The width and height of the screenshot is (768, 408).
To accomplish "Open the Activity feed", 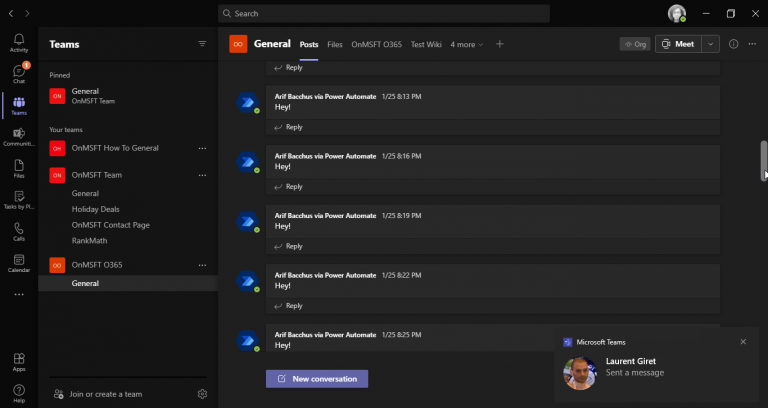I will (x=19, y=43).
